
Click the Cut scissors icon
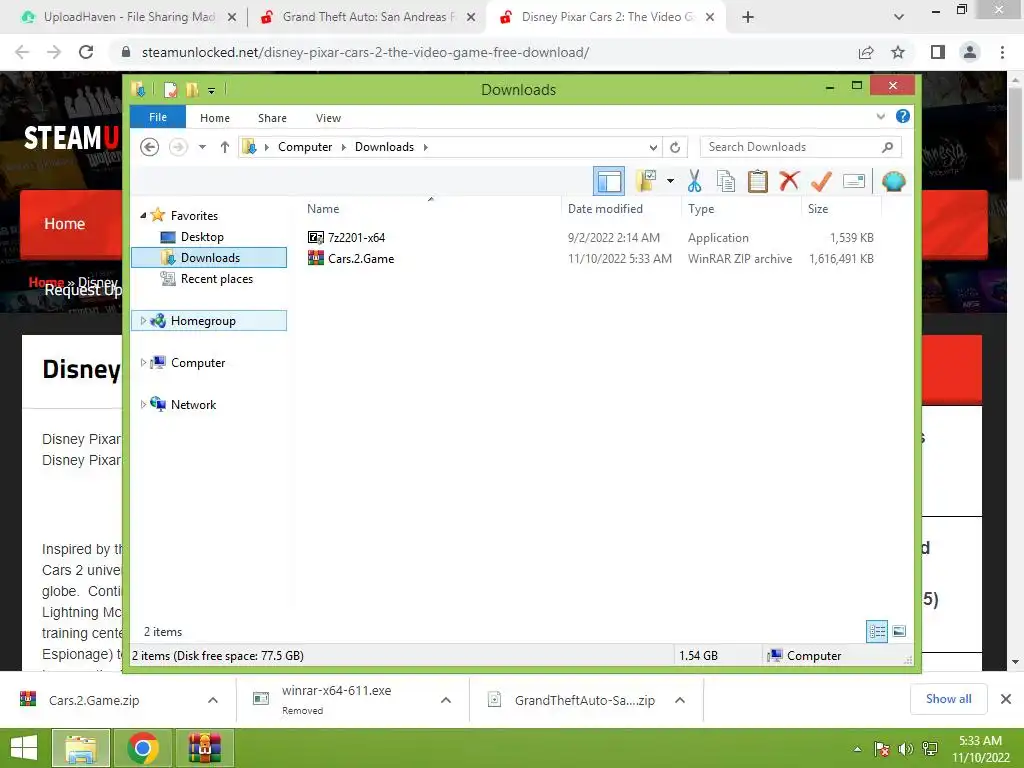pos(694,181)
